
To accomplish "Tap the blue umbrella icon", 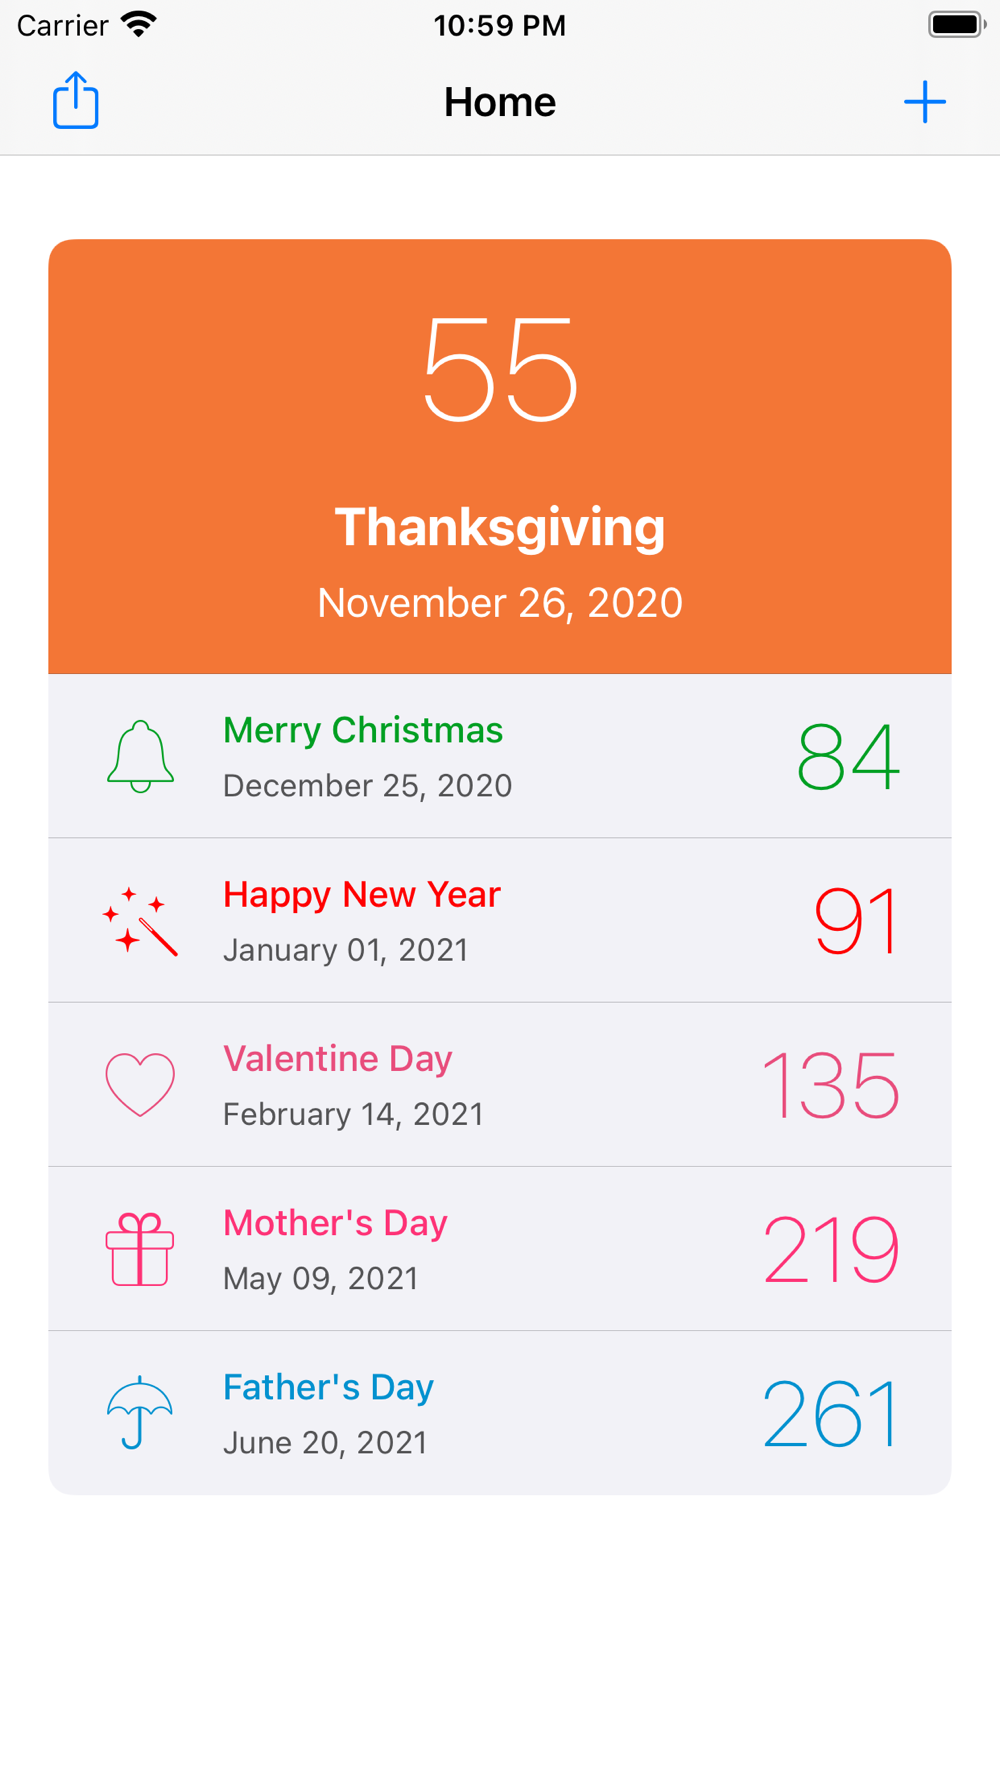I will click(x=140, y=1413).
